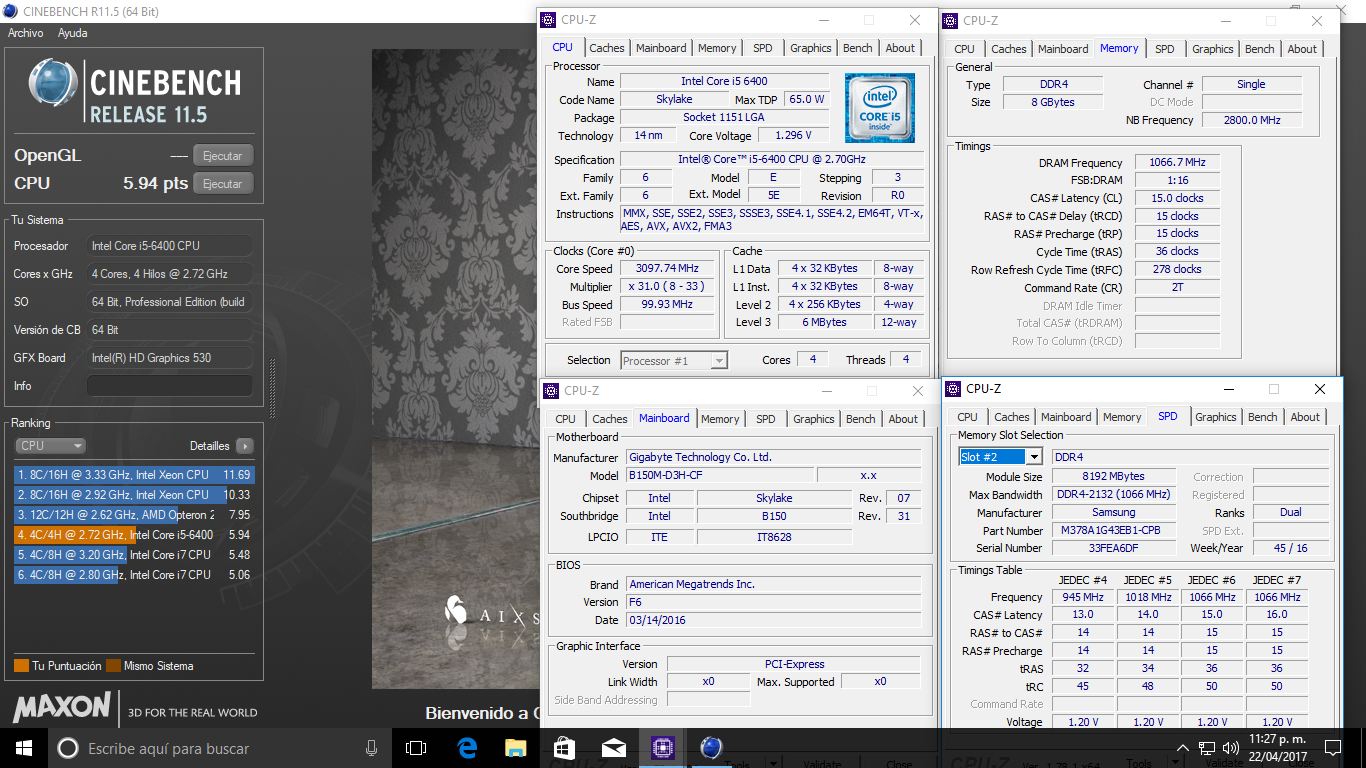Click the Core Speed value 3097.74 MHz
This screenshot has height=768, width=1366.
[667, 268]
